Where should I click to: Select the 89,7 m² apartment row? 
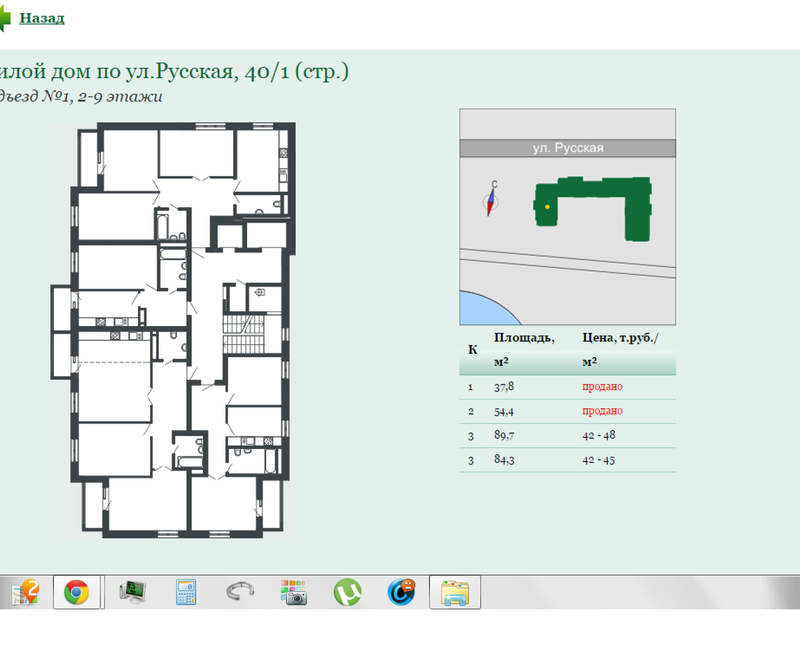point(567,436)
